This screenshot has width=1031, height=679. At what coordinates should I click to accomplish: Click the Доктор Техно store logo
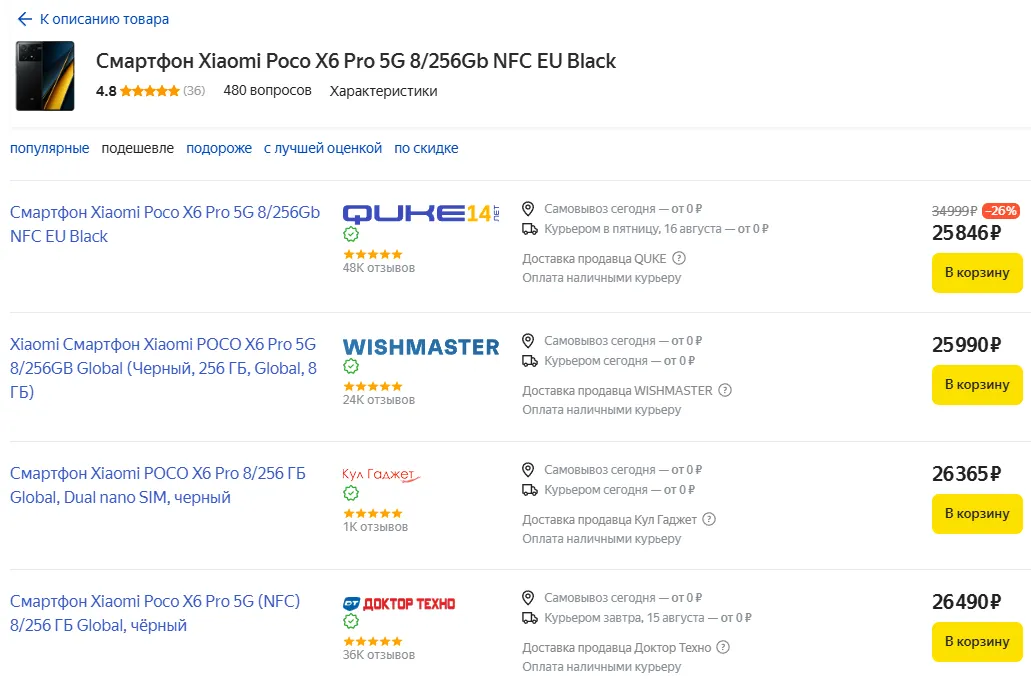(x=399, y=603)
